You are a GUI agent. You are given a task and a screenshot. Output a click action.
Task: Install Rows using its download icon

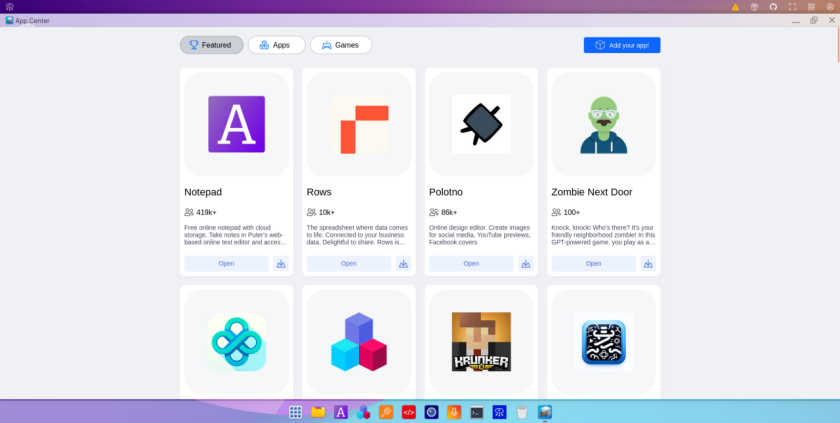(403, 263)
